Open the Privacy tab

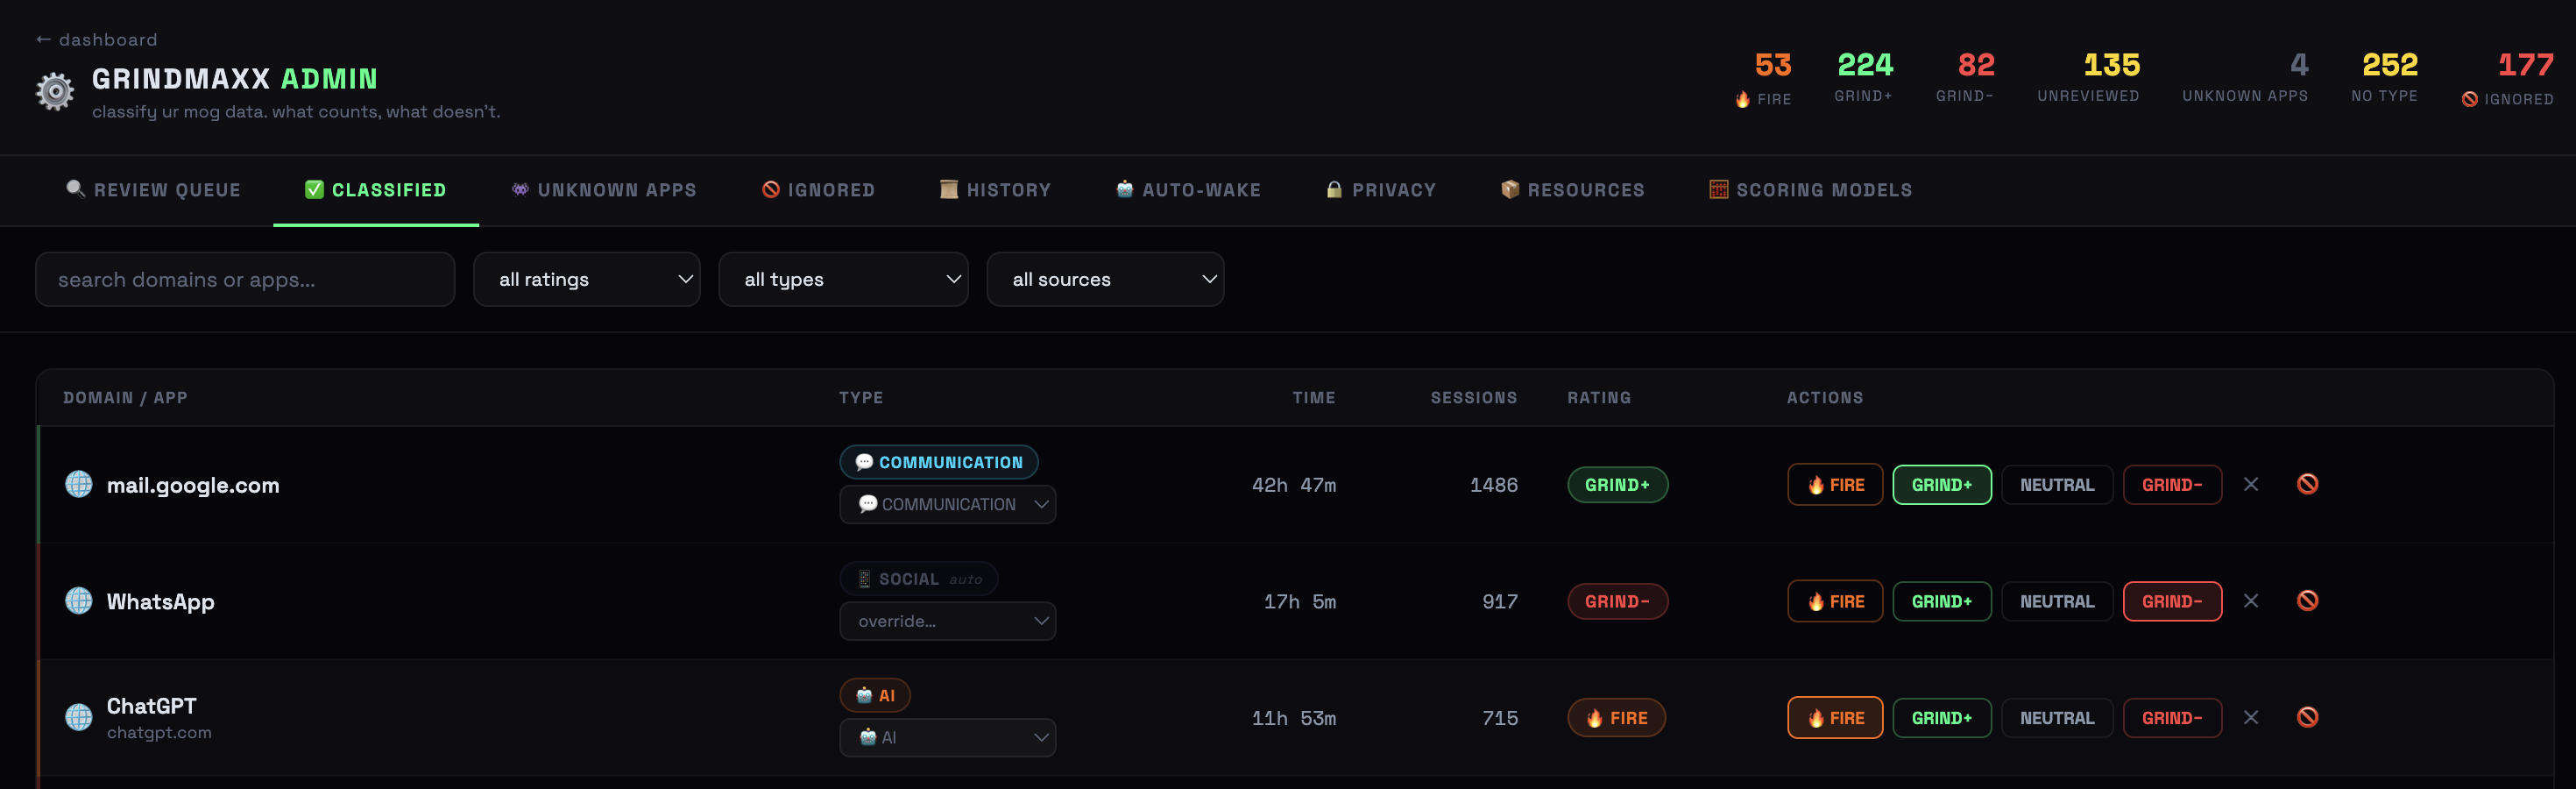coord(1381,190)
